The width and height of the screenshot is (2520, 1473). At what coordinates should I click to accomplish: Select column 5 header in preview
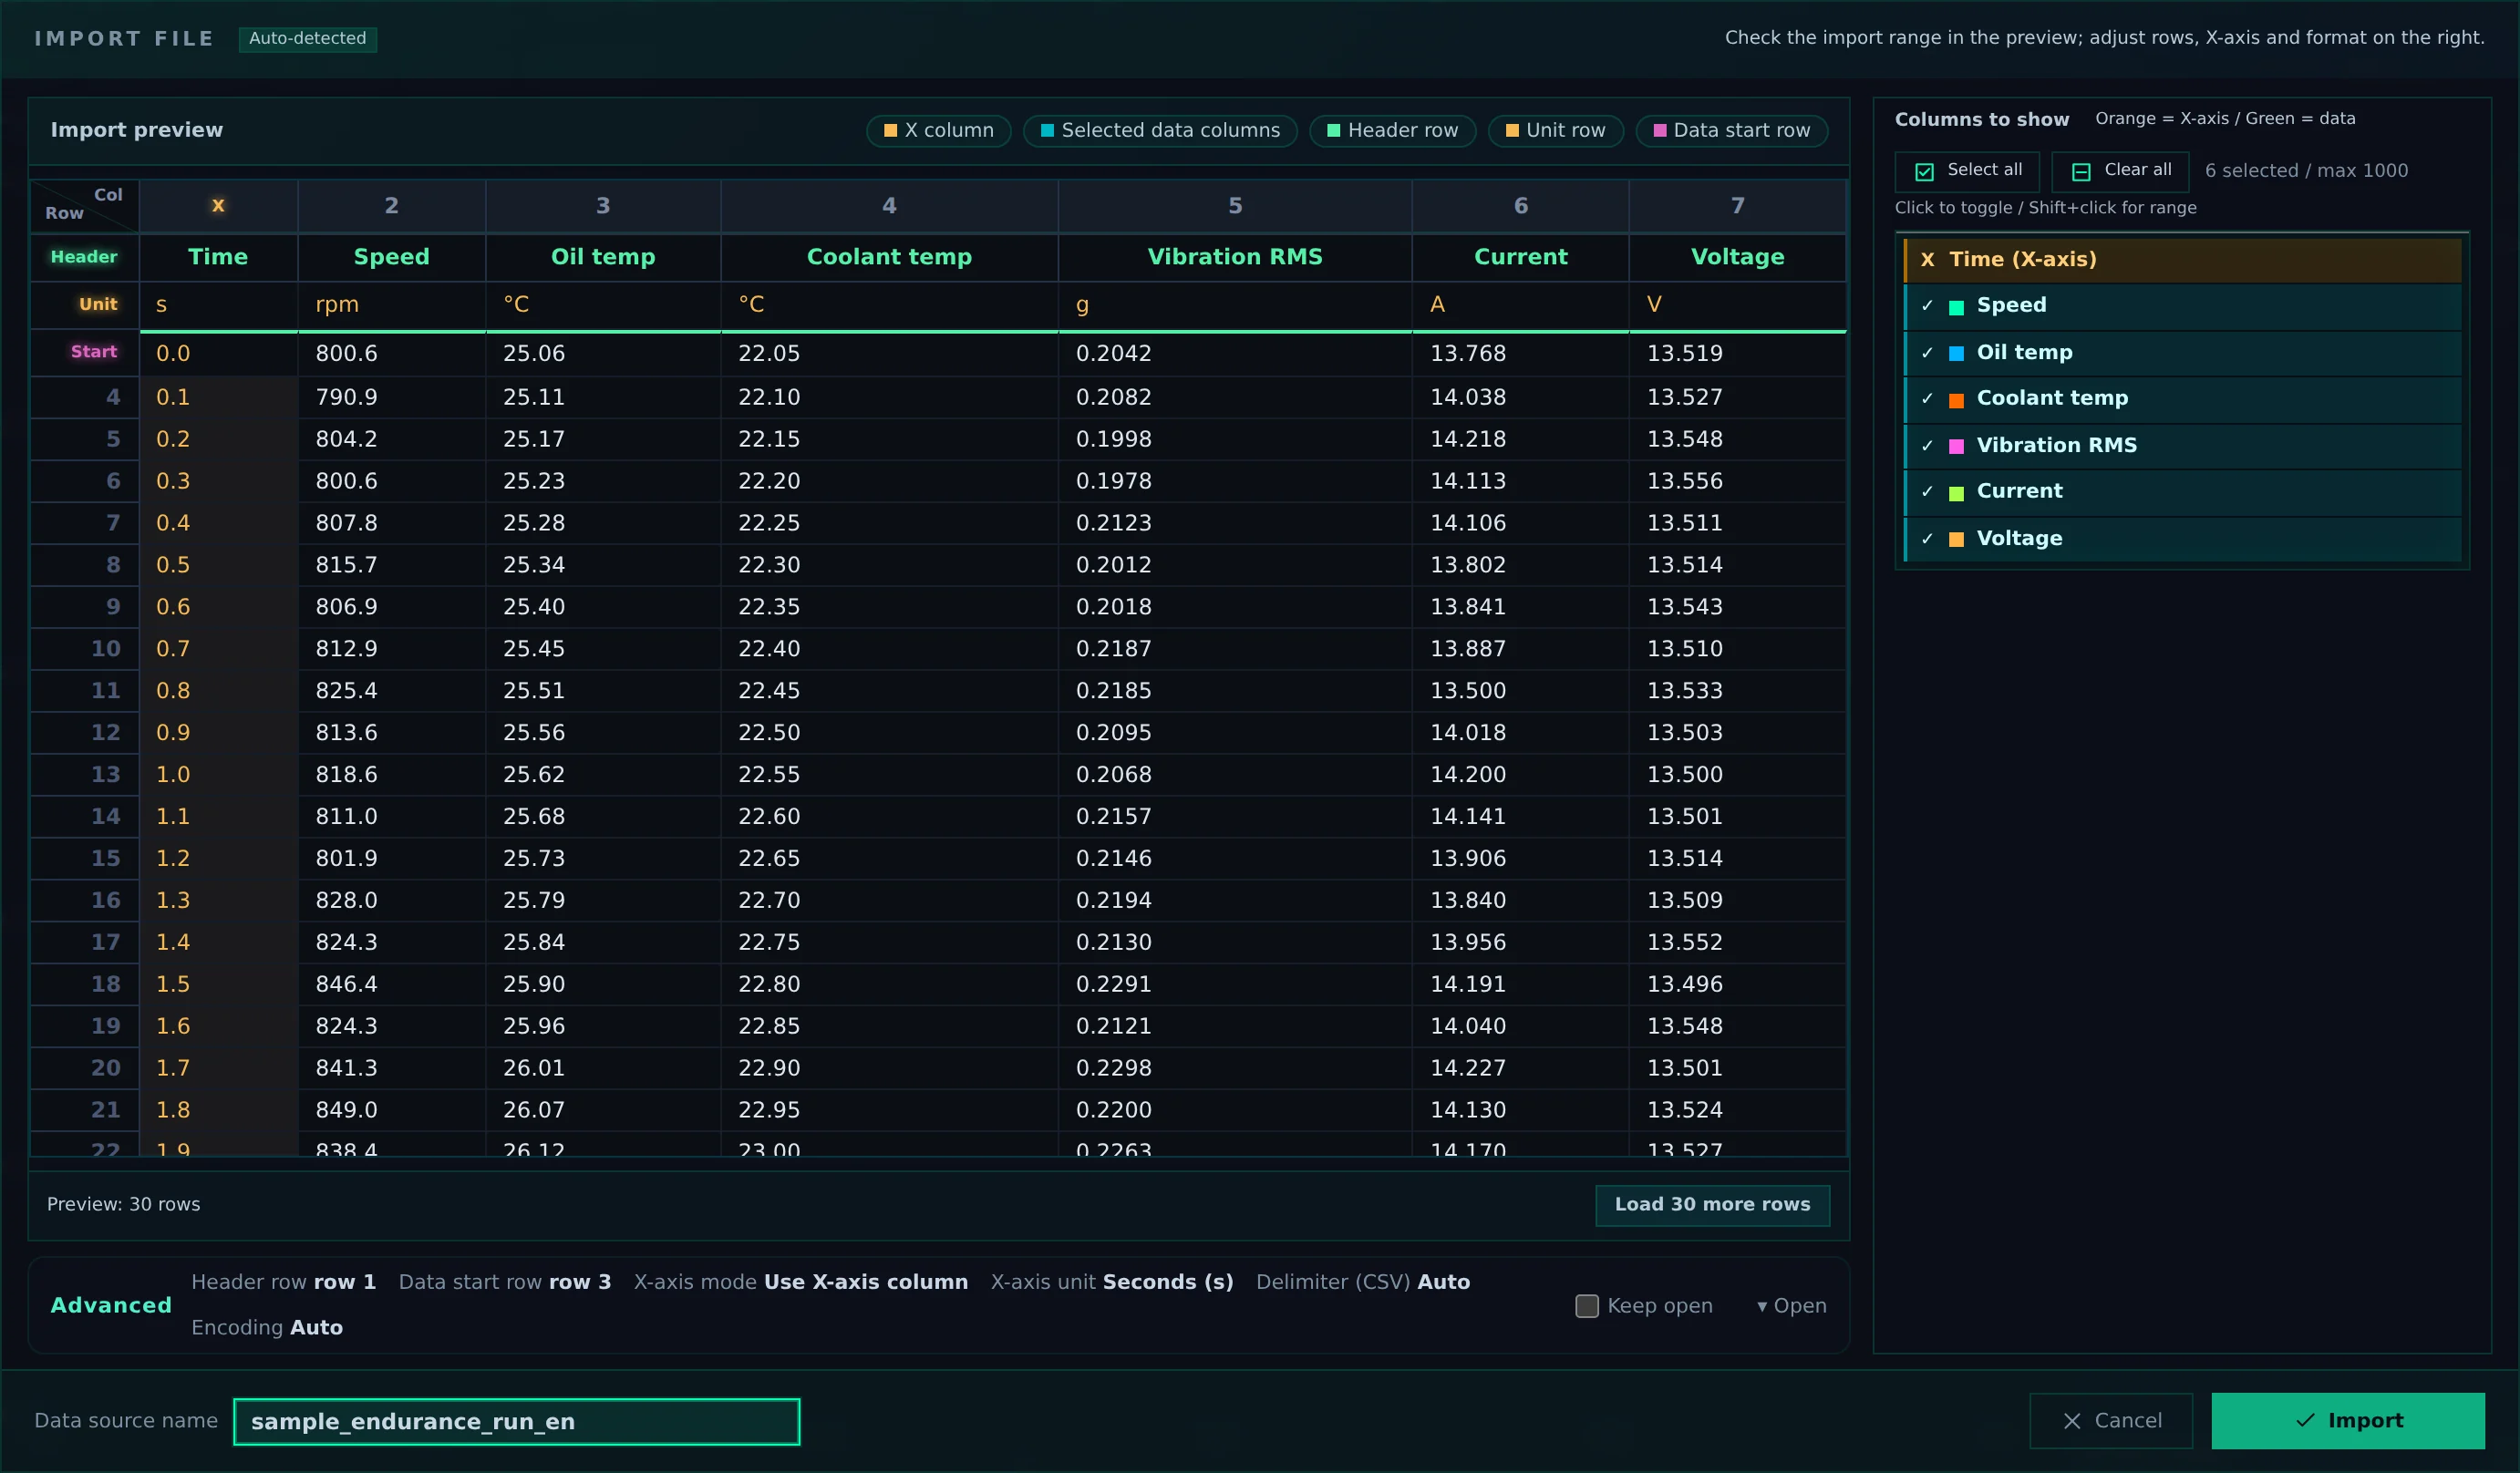1235,206
